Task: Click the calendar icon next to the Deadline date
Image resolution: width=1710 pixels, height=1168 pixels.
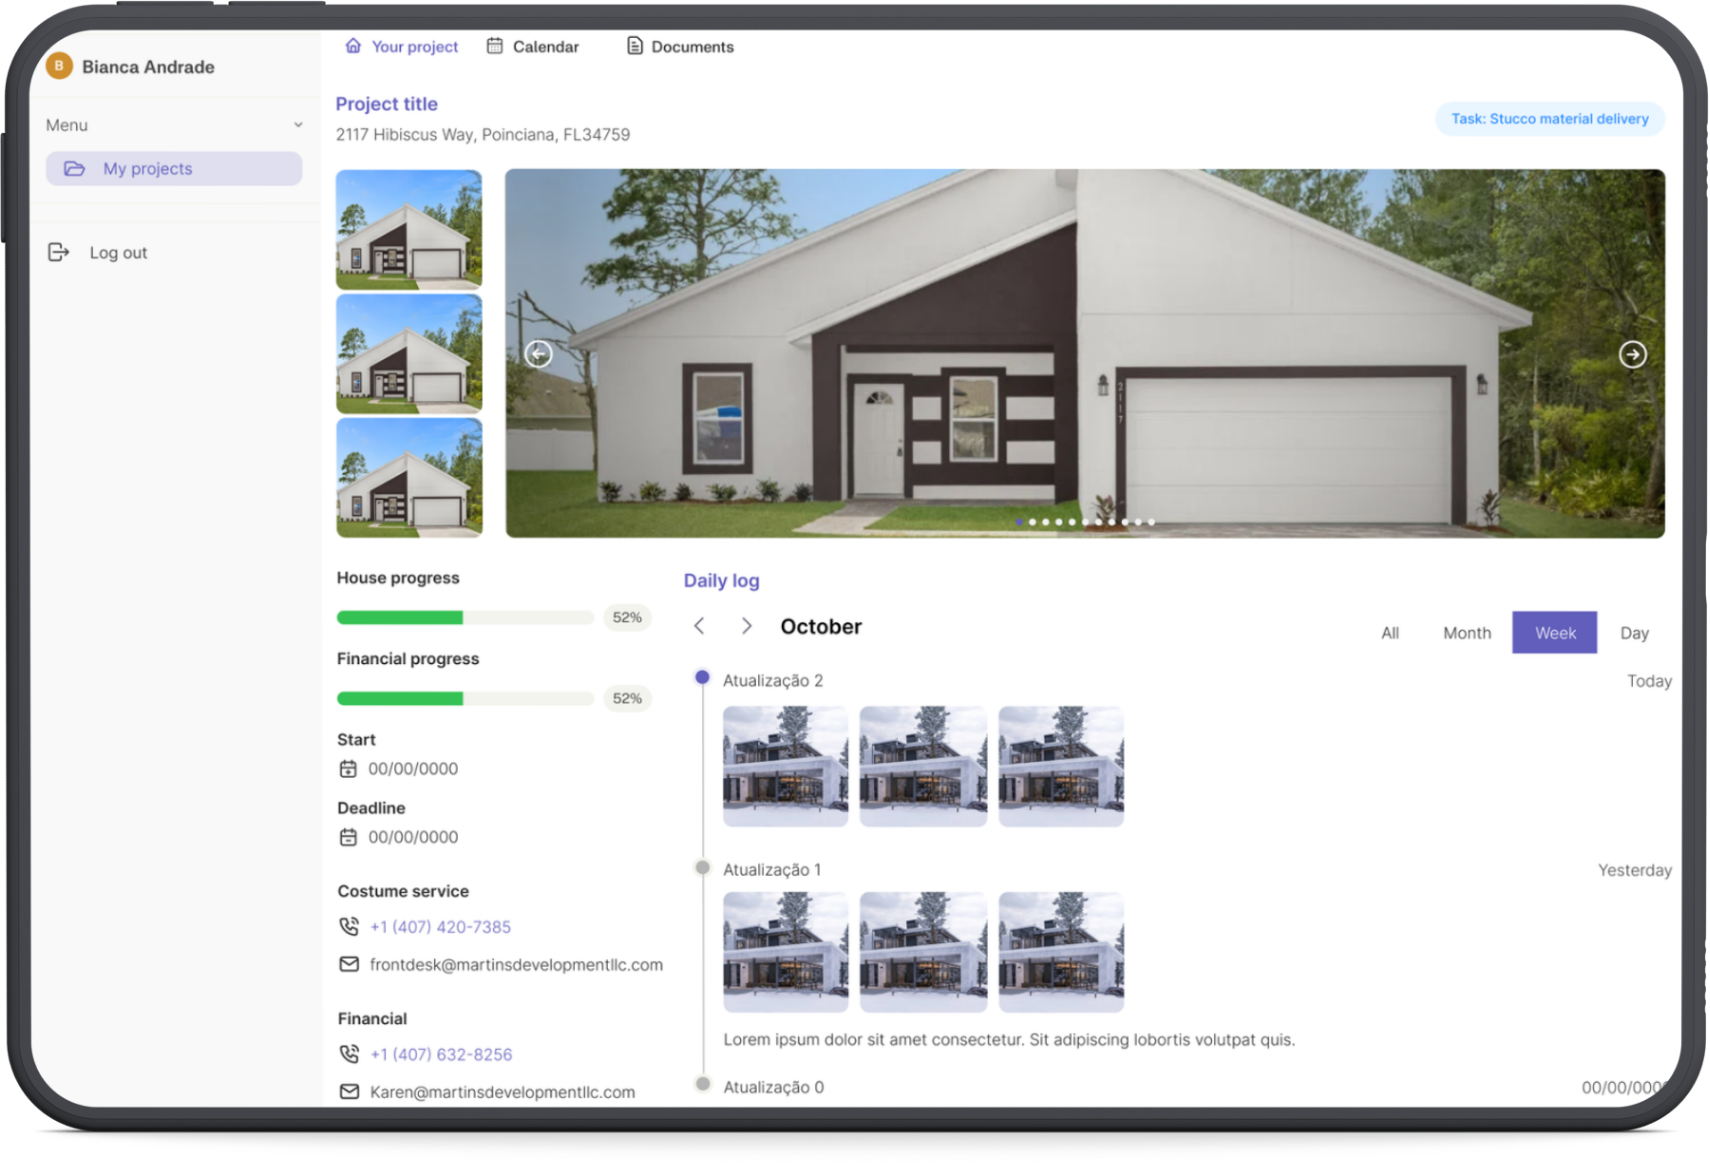Action: coord(348,837)
